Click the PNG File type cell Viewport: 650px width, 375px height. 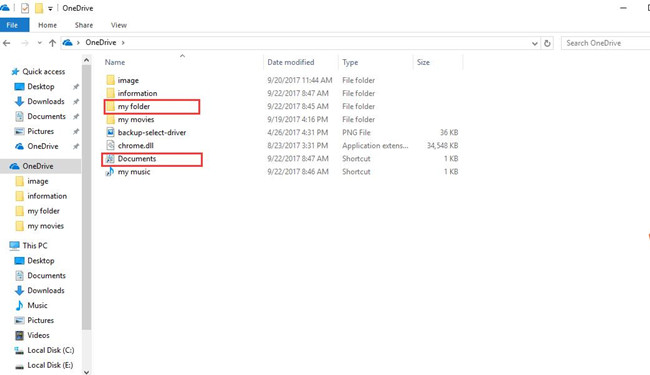(356, 133)
